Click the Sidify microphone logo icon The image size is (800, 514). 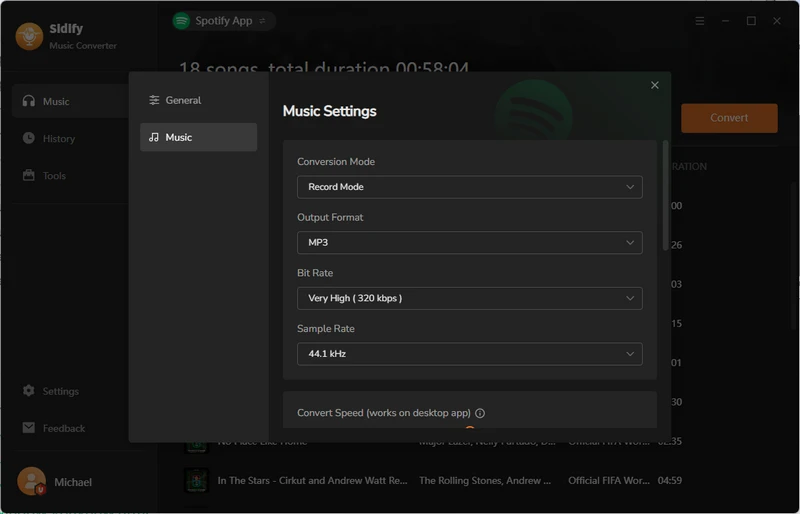coord(29,36)
